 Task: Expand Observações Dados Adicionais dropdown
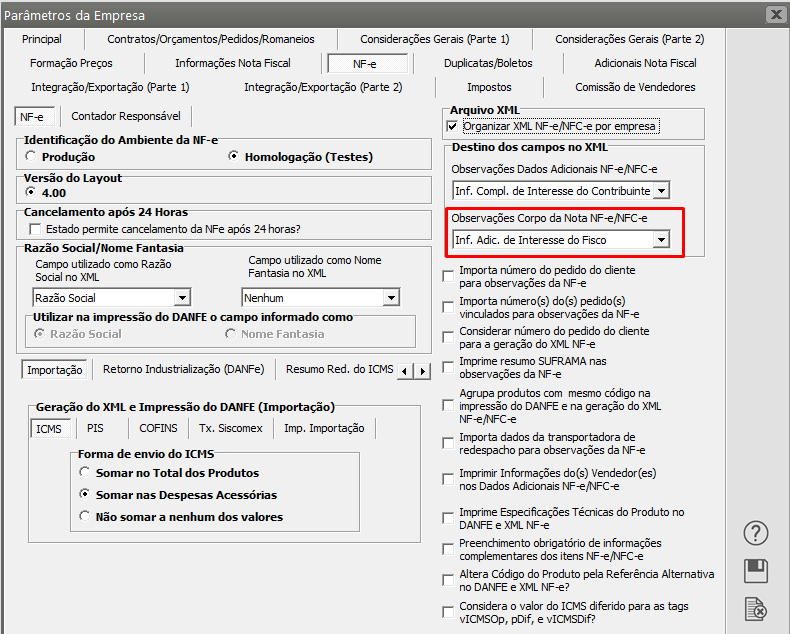(660, 191)
